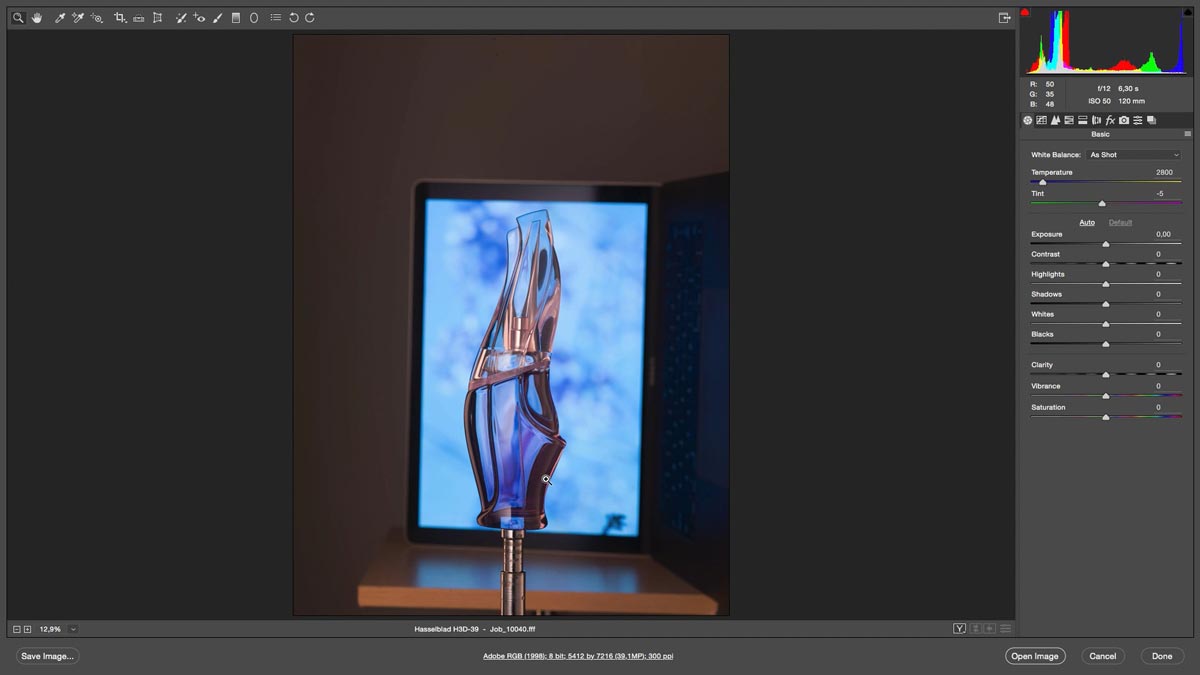Zoom out with the minus button
This screenshot has height=675, width=1200.
click(x=17, y=629)
